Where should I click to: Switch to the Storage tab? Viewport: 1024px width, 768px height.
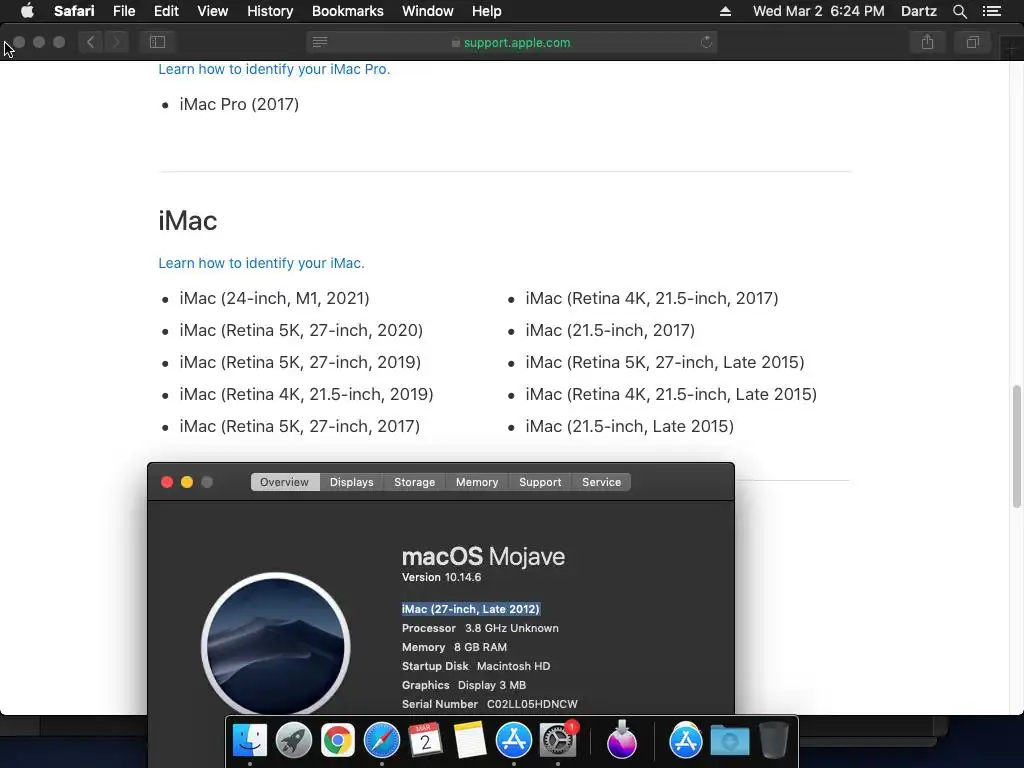pyautogui.click(x=414, y=482)
